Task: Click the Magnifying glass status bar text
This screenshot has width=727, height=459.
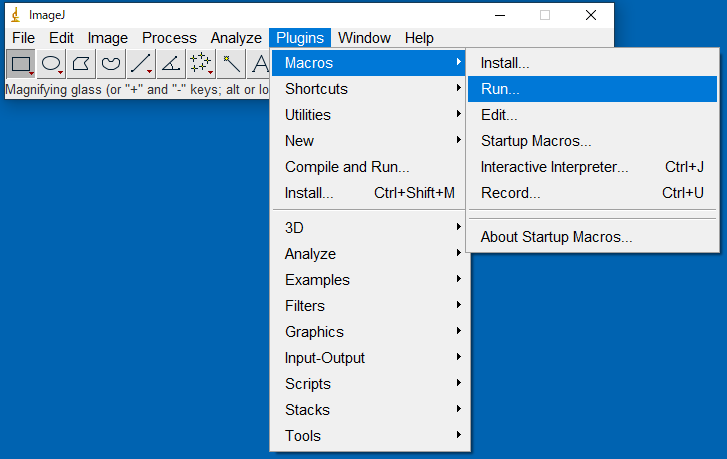Action: [x=137, y=89]
